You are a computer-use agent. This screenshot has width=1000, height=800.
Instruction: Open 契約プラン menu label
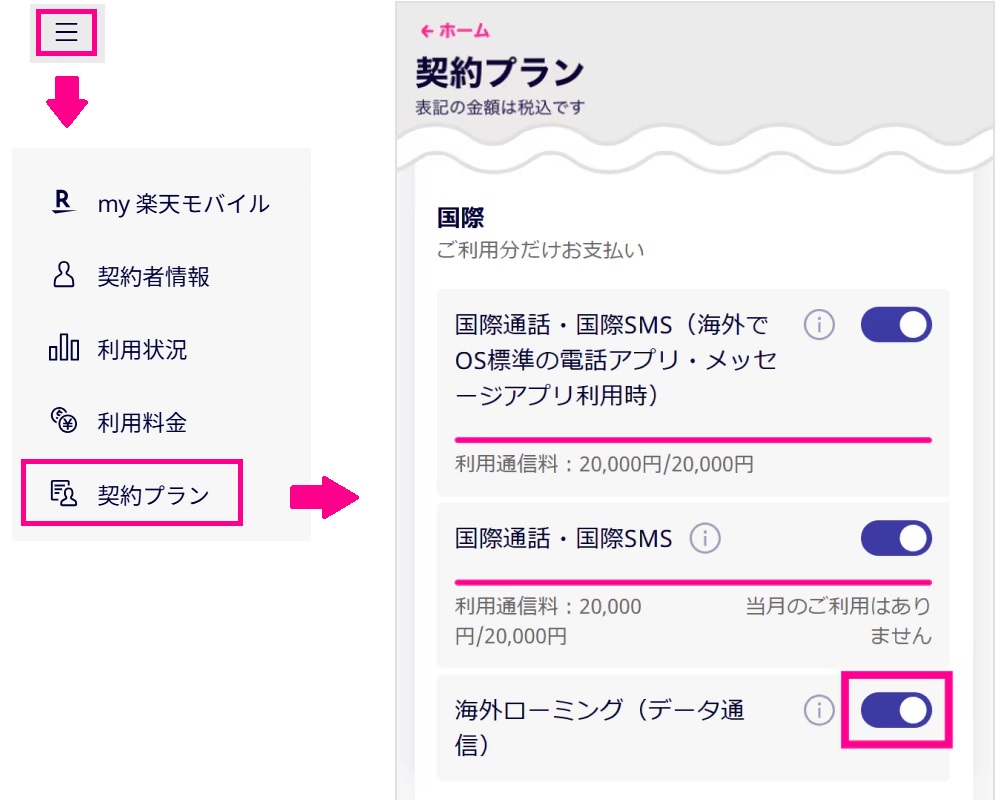[x=154, y=495]
